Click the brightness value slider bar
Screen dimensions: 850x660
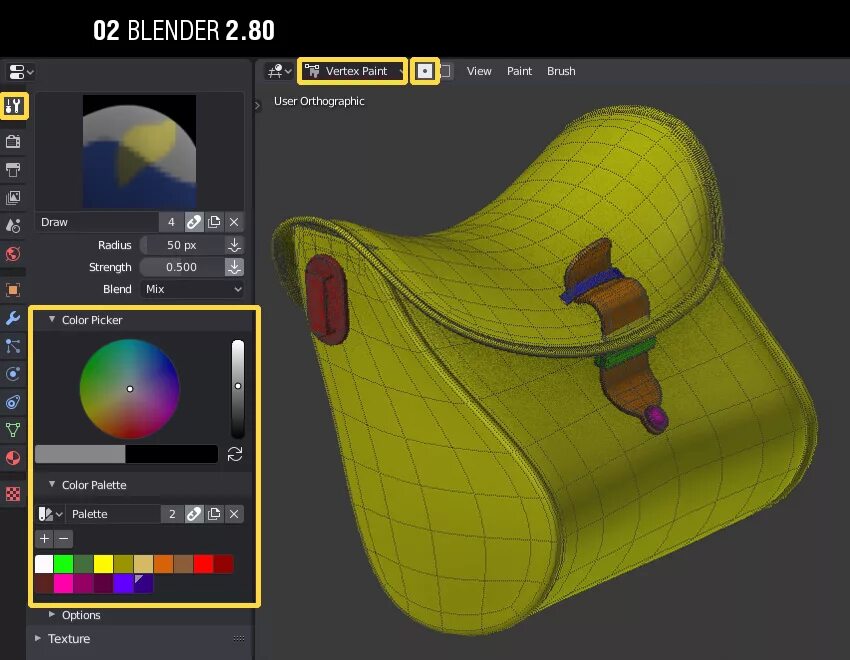[x=238, y=389]
